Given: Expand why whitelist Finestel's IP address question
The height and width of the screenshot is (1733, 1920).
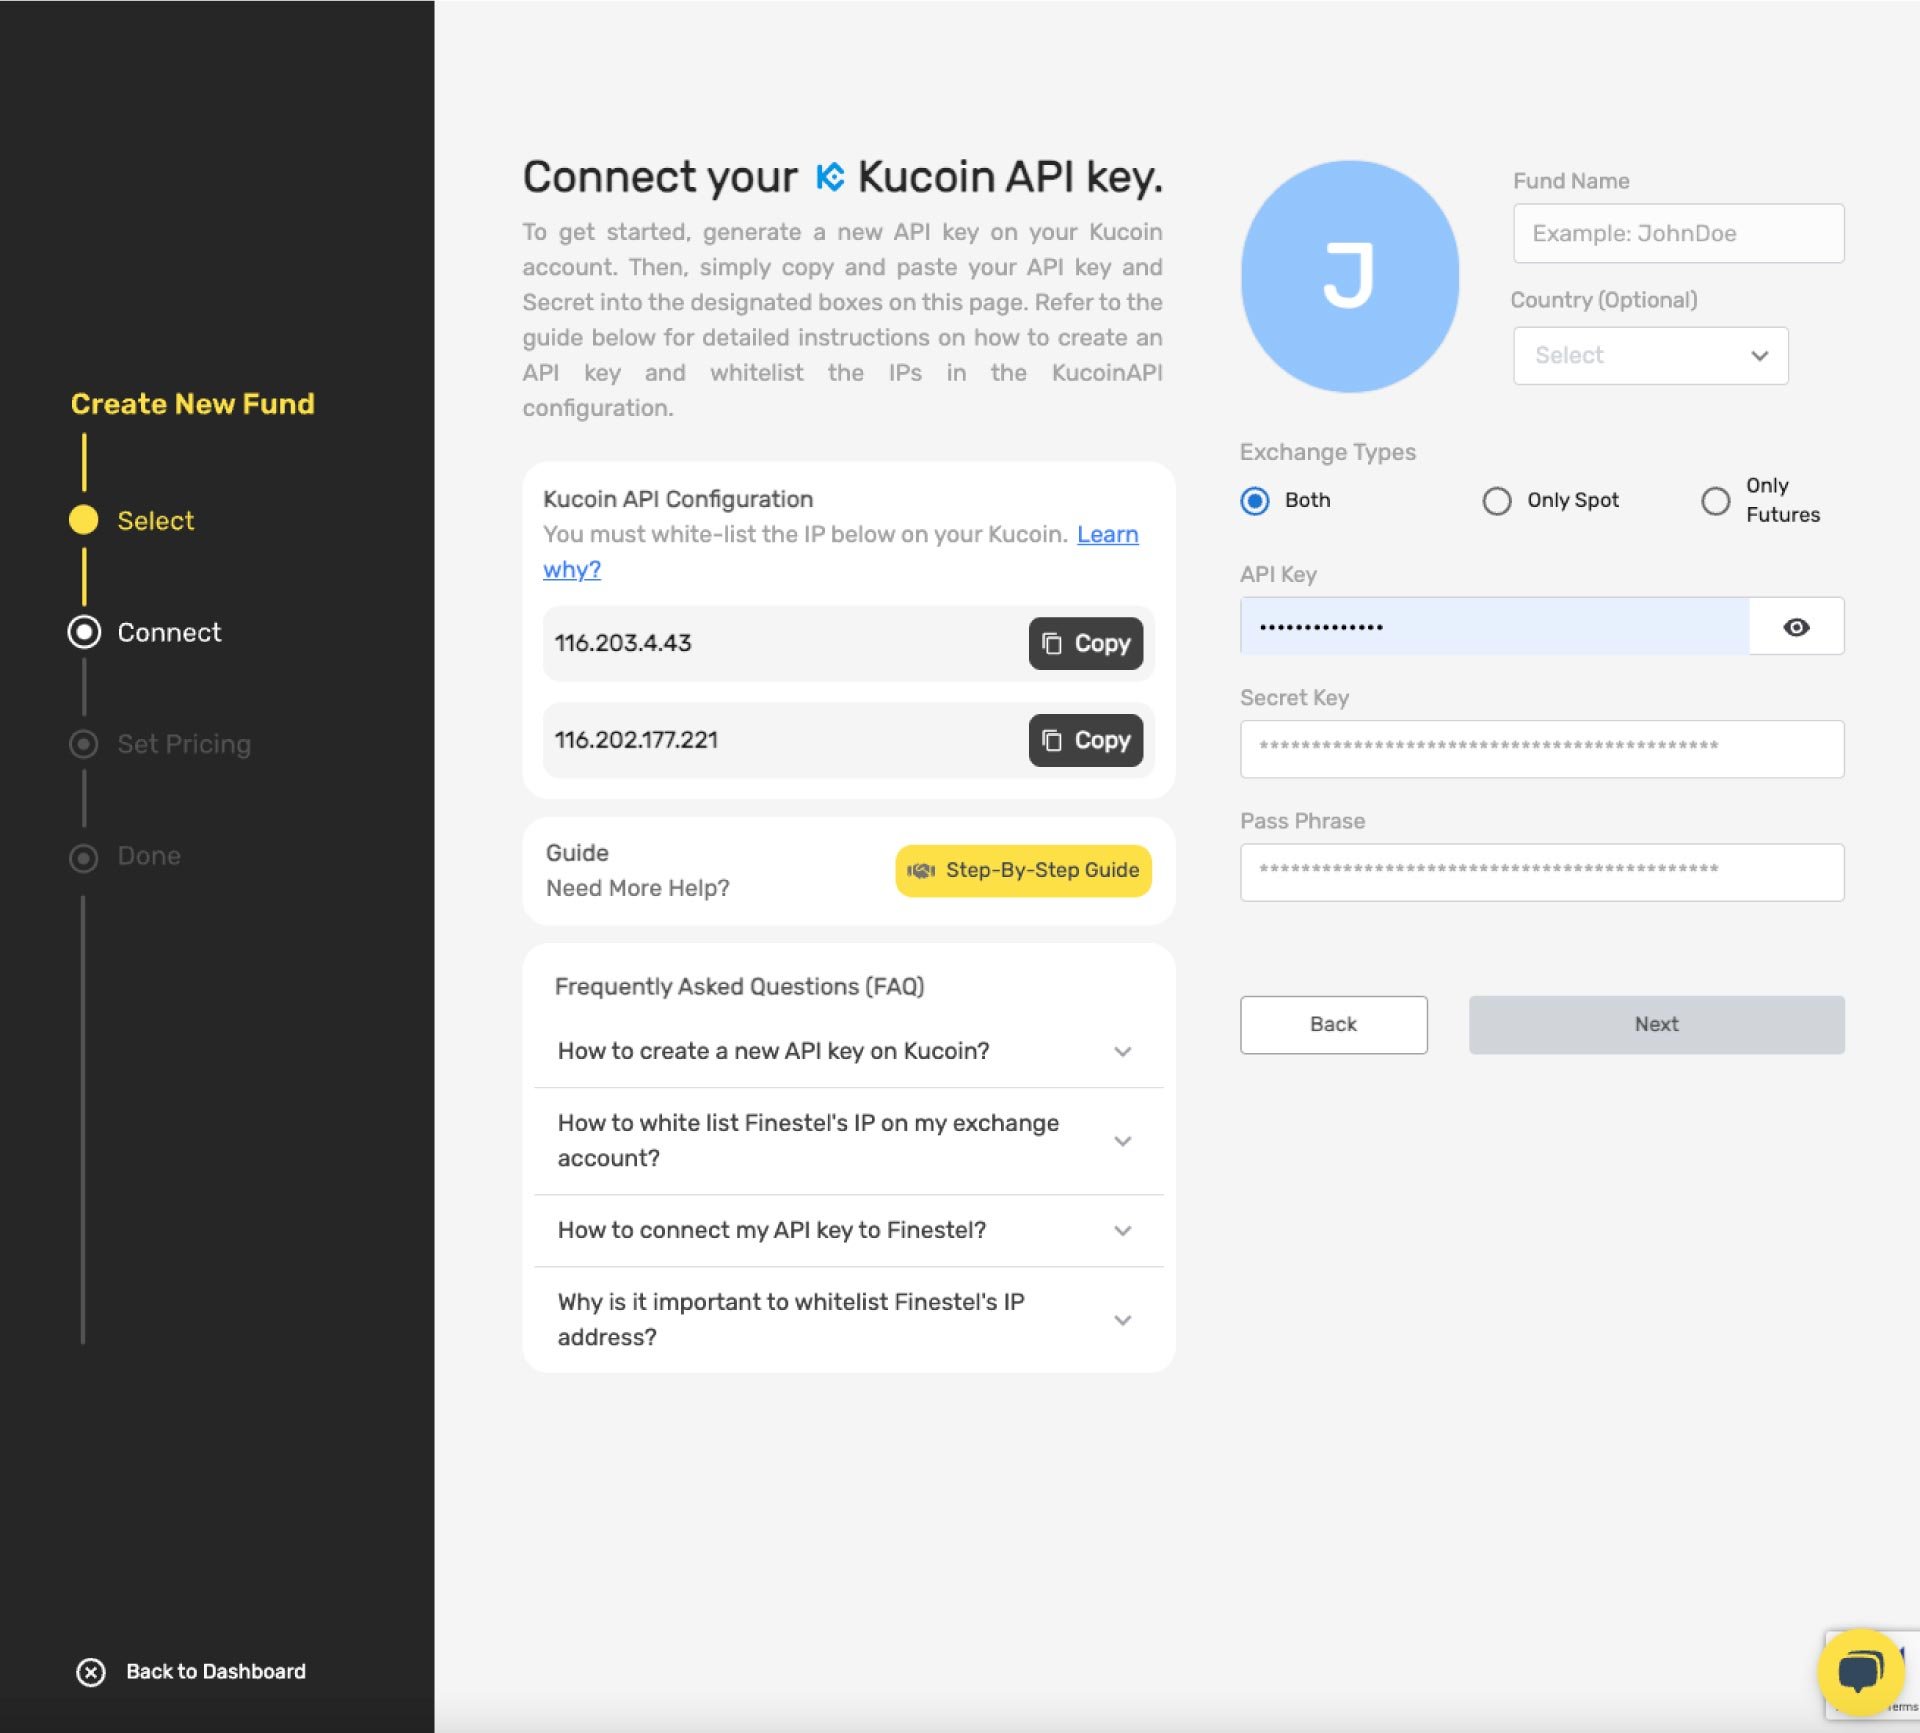Looking at the screenshot, I should (x=1122, y=1320).
